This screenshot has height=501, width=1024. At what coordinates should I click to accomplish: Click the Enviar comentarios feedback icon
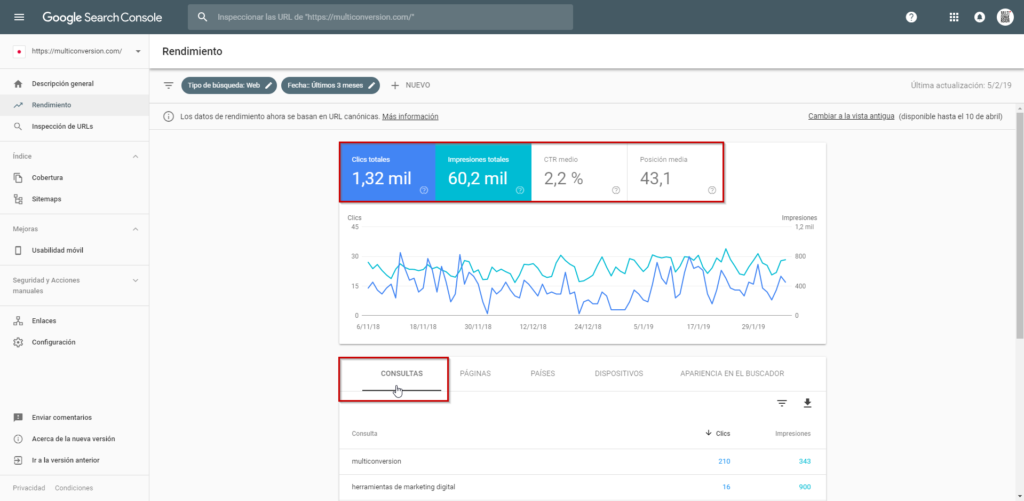tap(18, 417)
